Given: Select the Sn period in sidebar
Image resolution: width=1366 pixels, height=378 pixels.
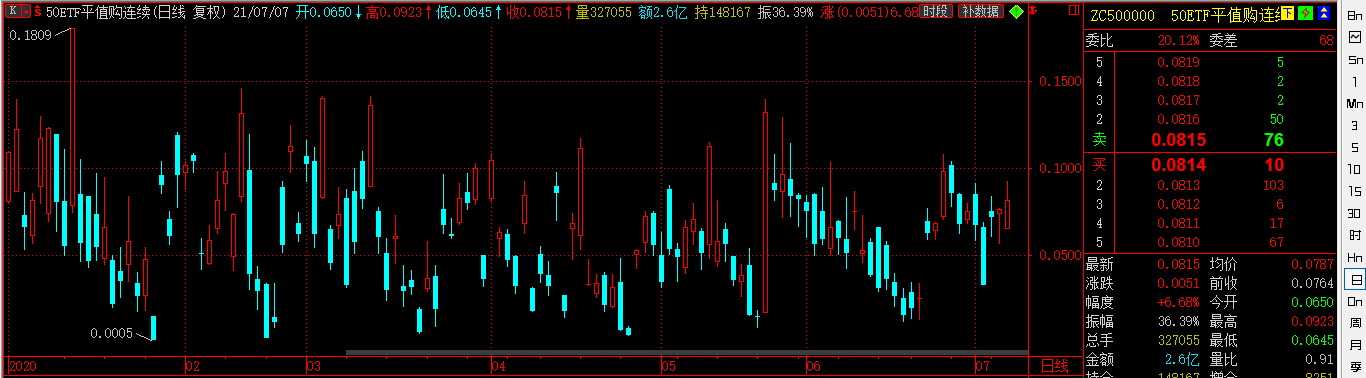Looking at the screenshot, I should coord(1355,59).
